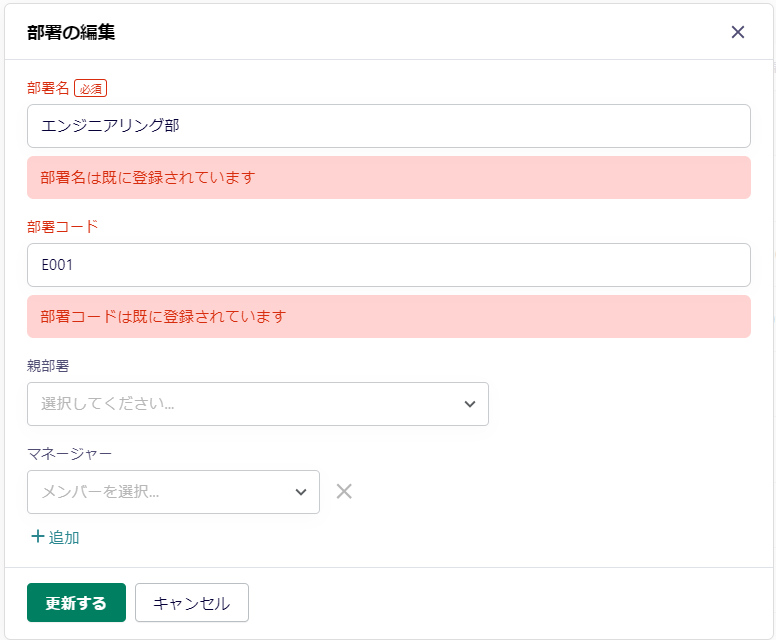Image resolution: width=776 pixels, height=640 pixels.
Task: Click the 親部署 field label
Action: point(48,365)
